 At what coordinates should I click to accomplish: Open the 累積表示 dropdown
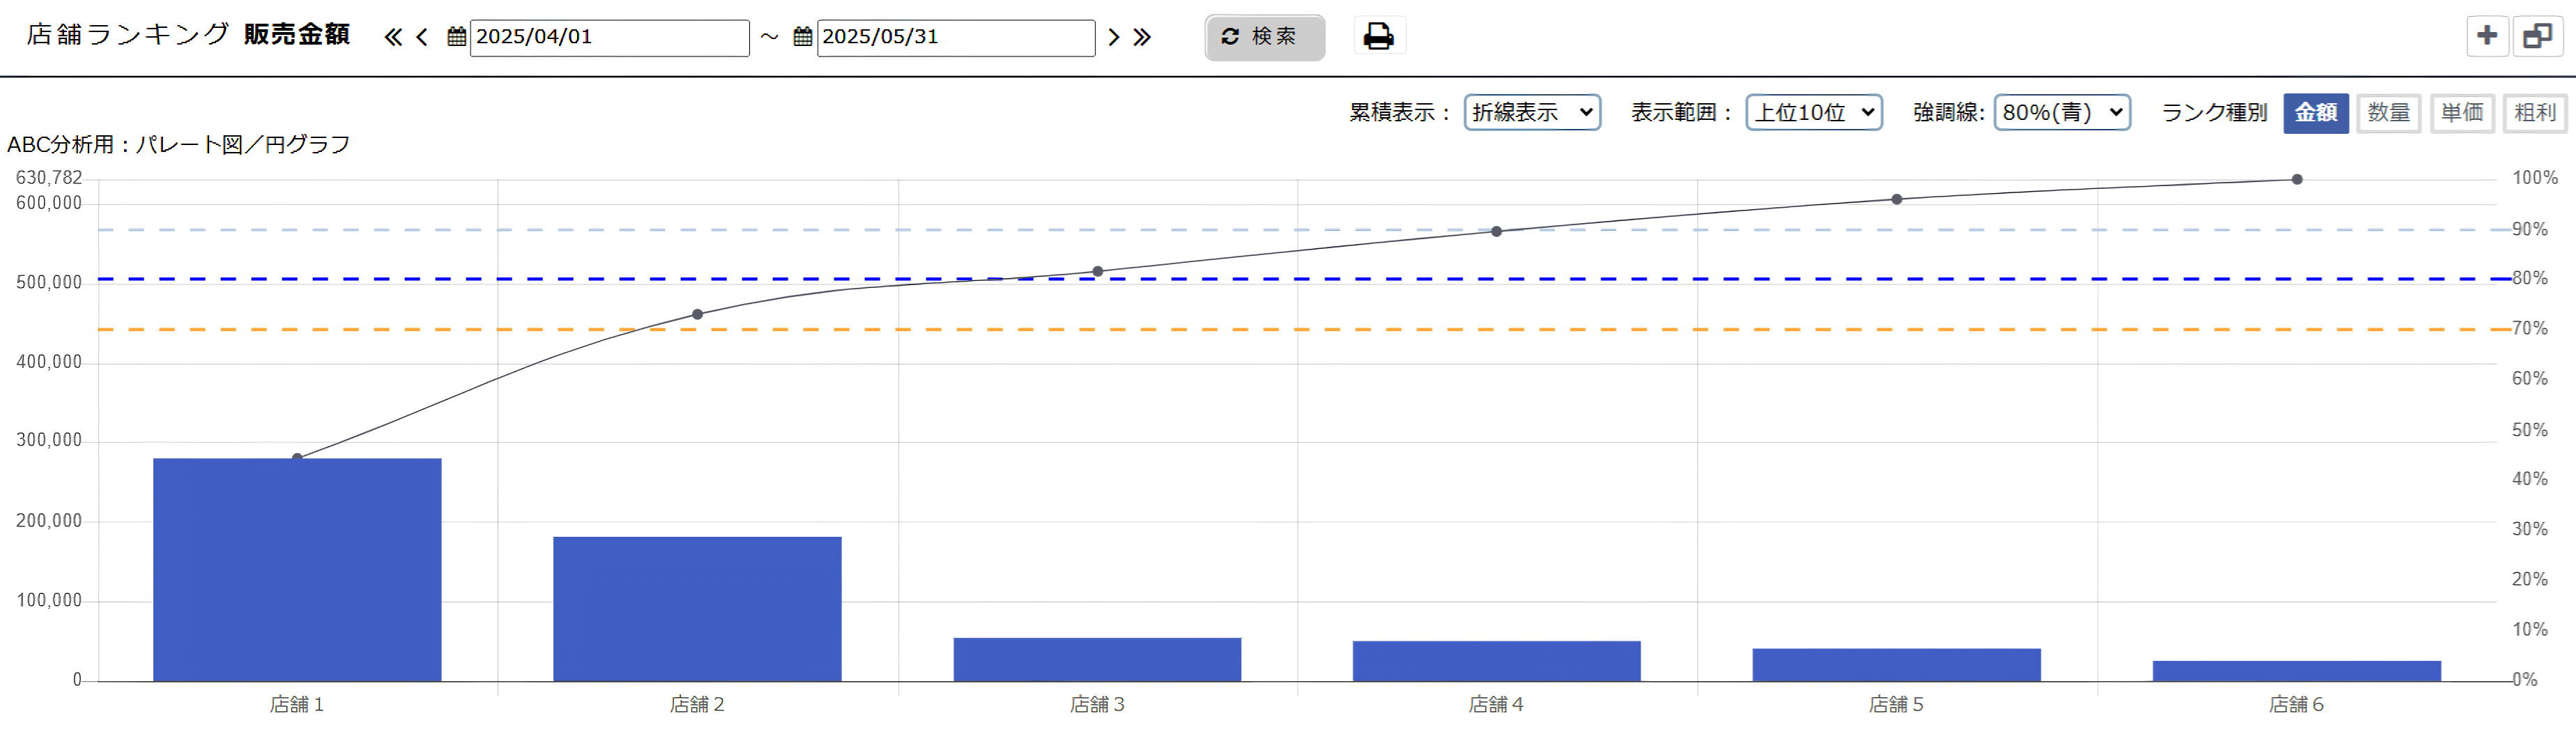pyautogui.click(x=1531, y=113)
